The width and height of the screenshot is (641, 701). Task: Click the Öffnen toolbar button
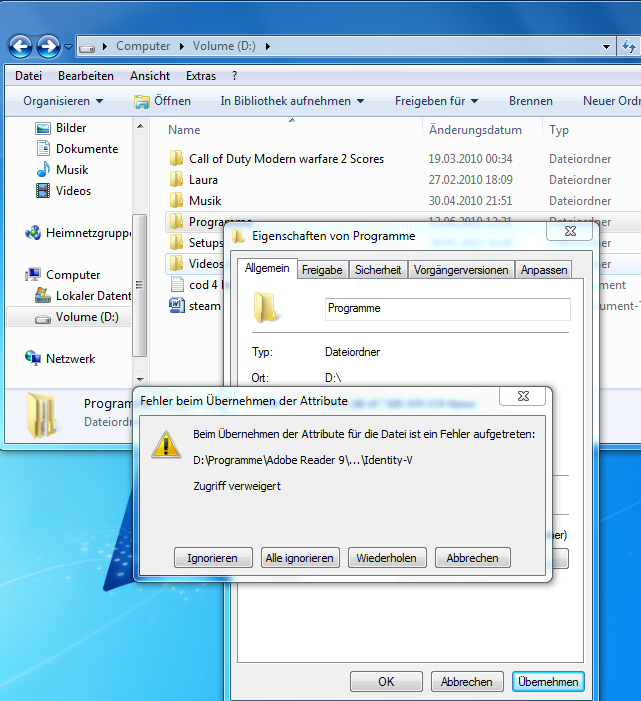click(162, 101)
